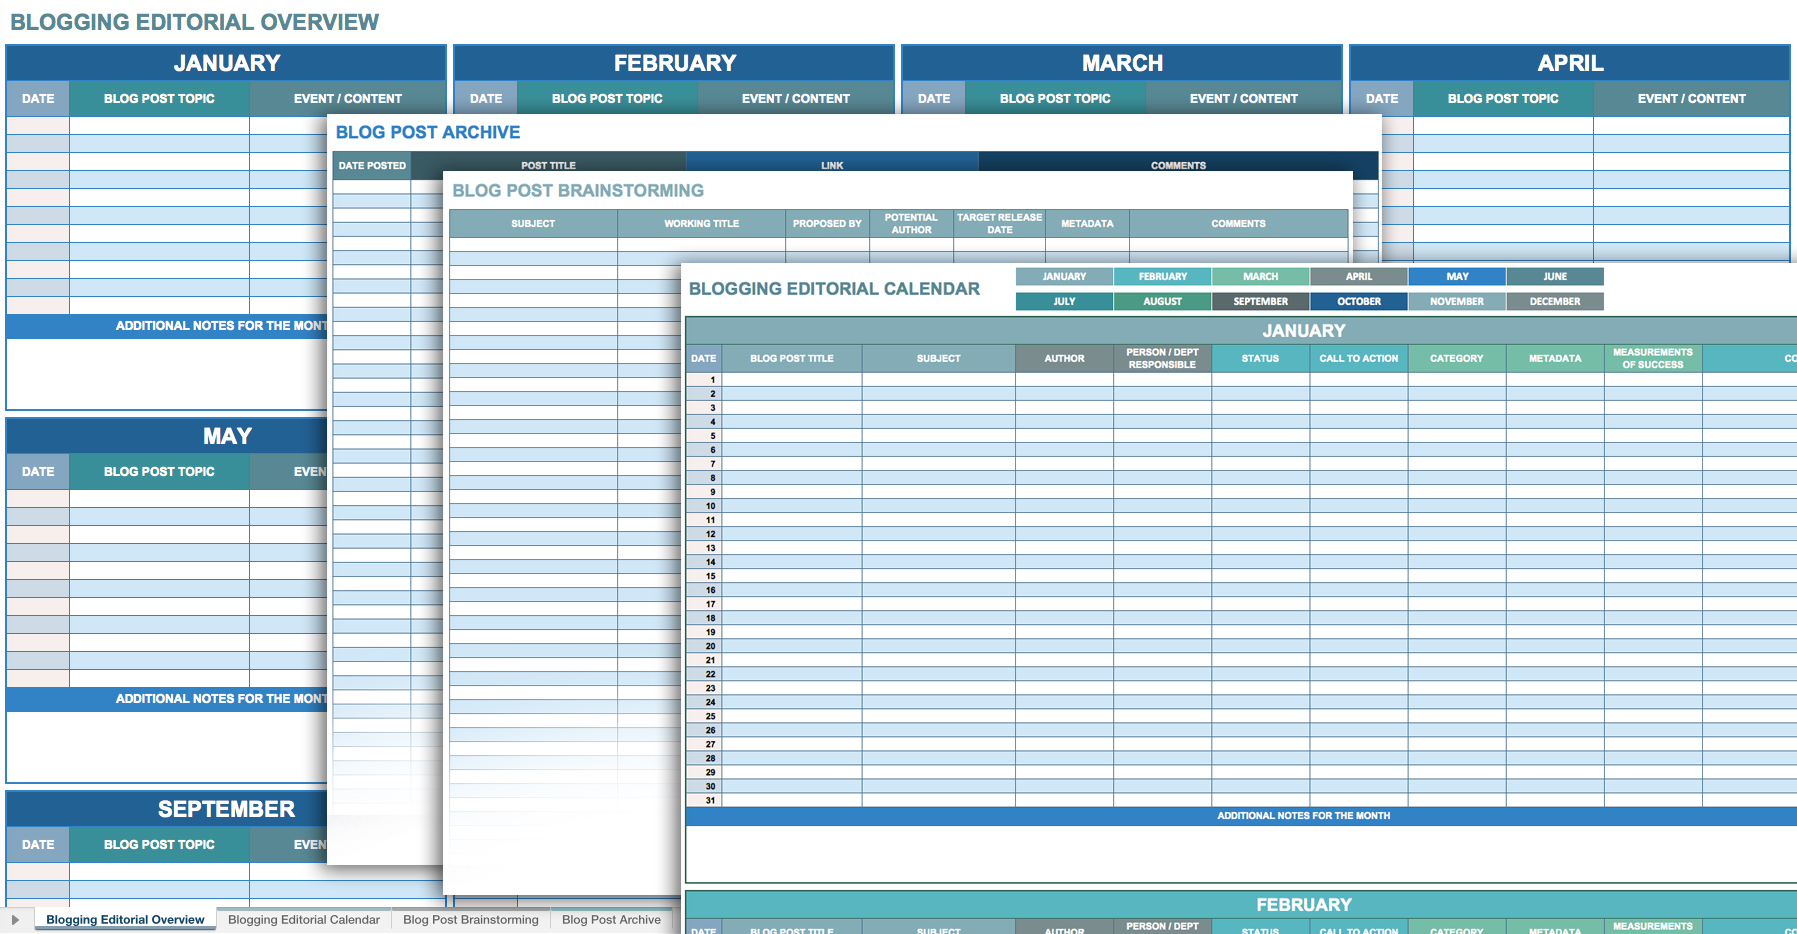Select the MAY heading in the Editorial Overview
Image resolution: width=1797 pixels, height=934 pixels.
click(227, 436)
